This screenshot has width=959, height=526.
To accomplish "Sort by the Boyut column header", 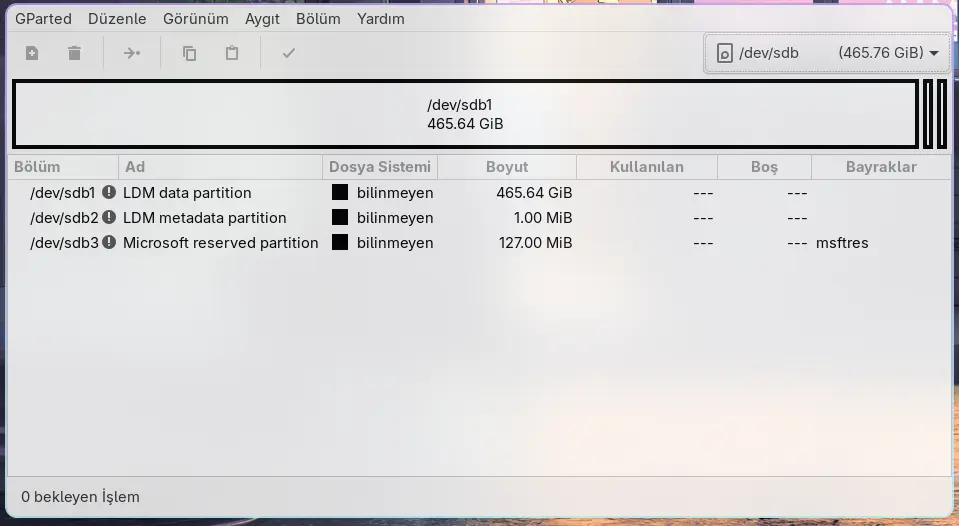I will coord(507,167).
